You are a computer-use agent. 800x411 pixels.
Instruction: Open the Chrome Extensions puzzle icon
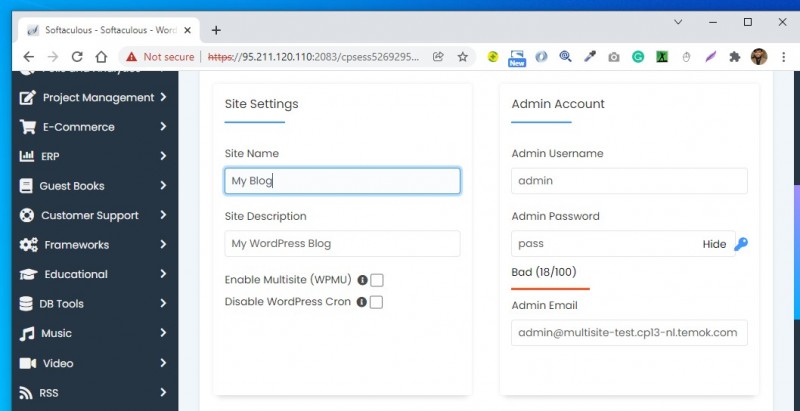[x=736, y=57]
